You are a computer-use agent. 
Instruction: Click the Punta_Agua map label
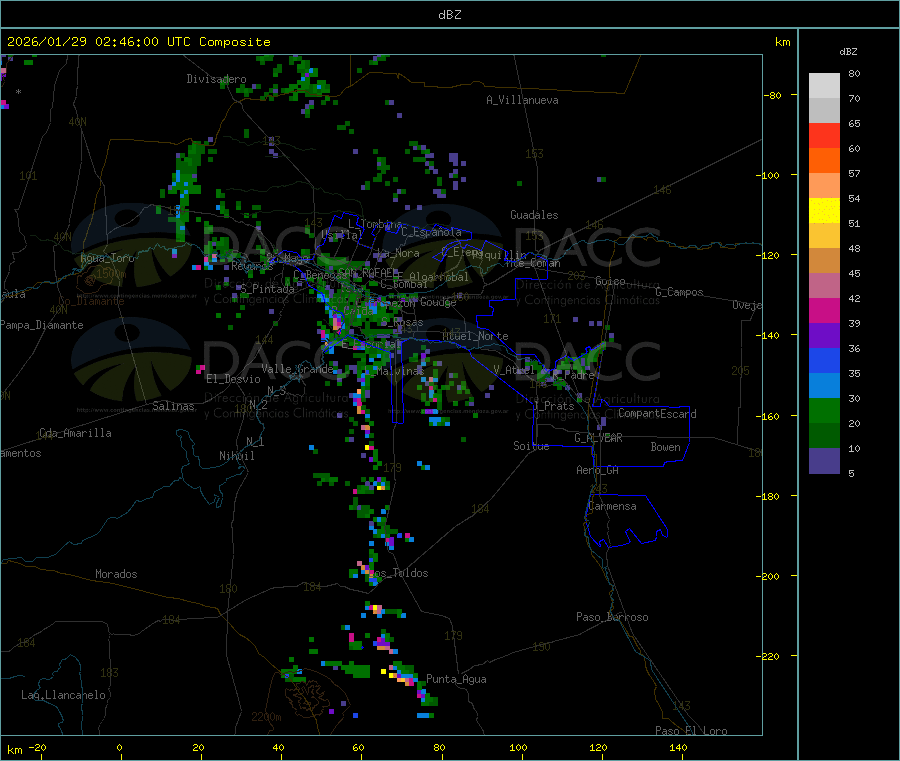[456, 679]
